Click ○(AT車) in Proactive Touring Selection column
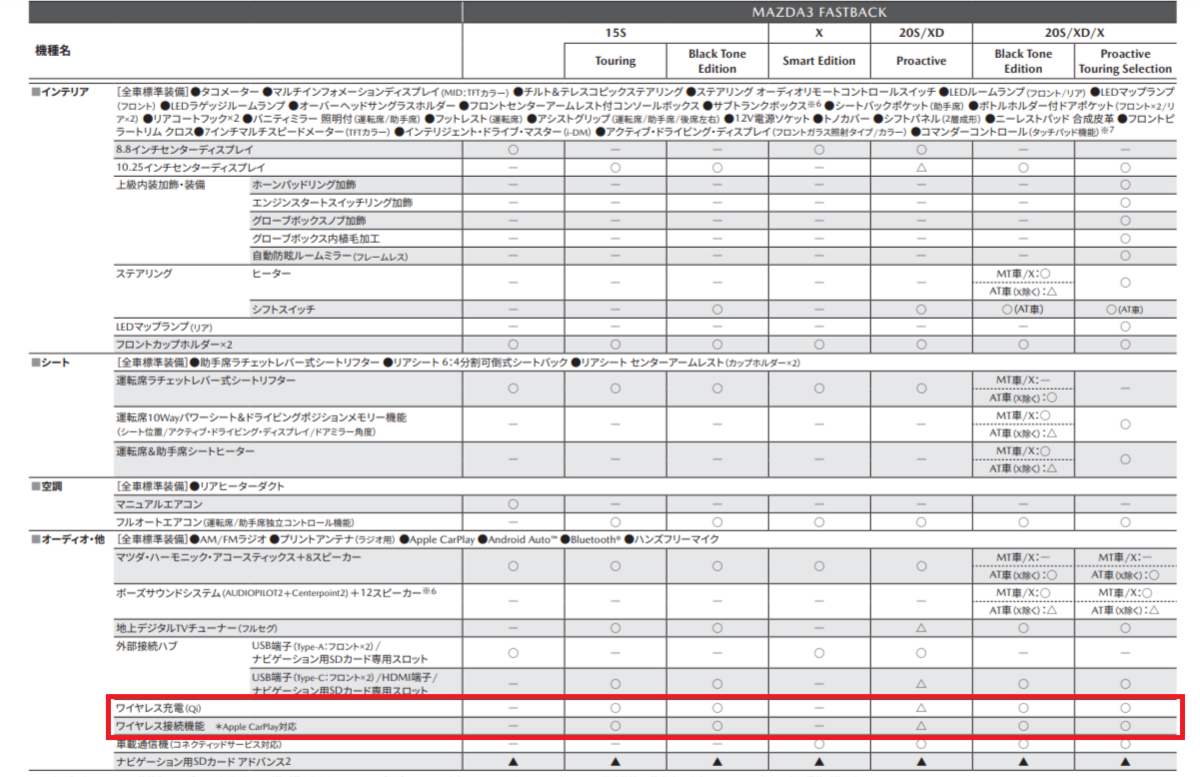Viewport: 1200px width, 777px height. (x=1125, y=310)
